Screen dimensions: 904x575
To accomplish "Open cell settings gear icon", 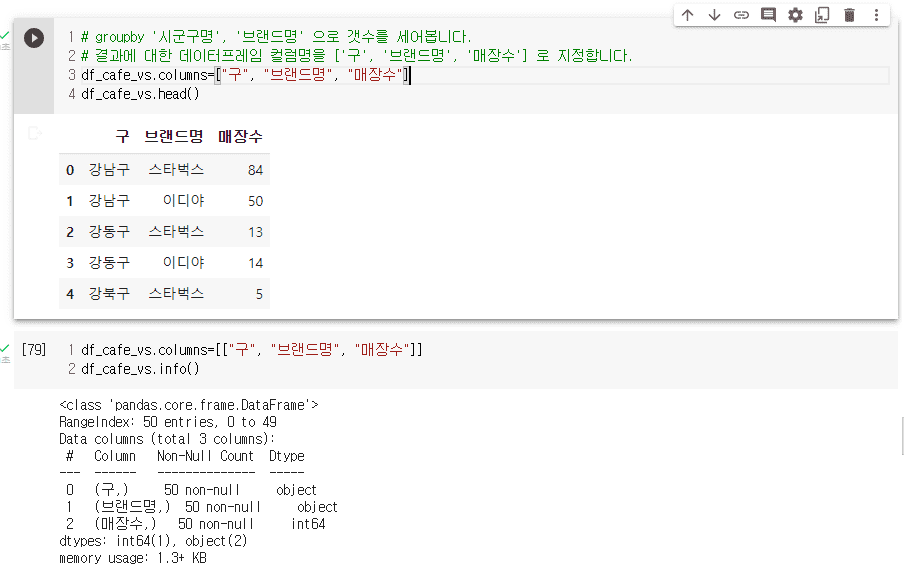I will 795,15.
